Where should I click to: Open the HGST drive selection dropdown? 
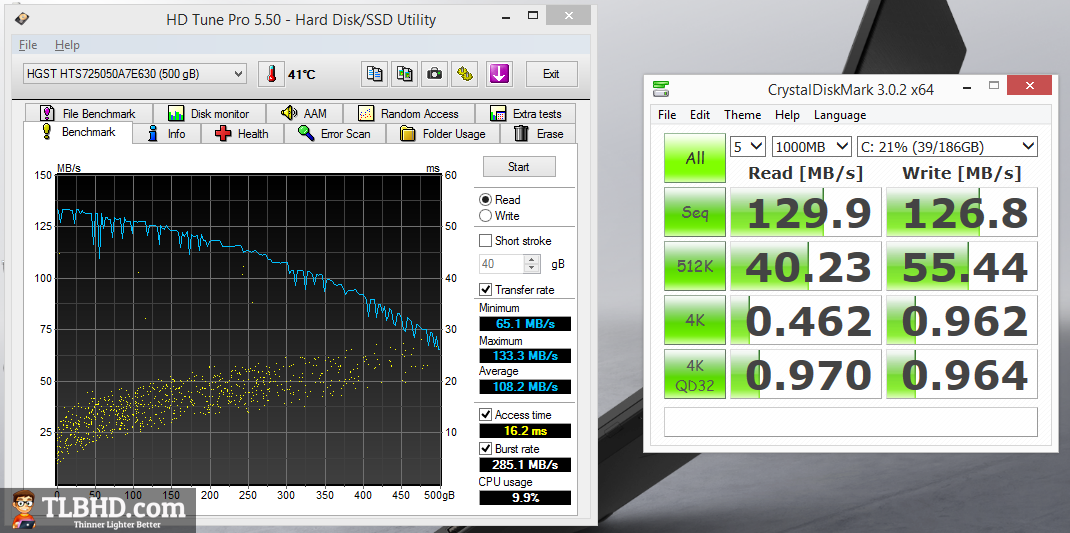(x=134, y=74)
